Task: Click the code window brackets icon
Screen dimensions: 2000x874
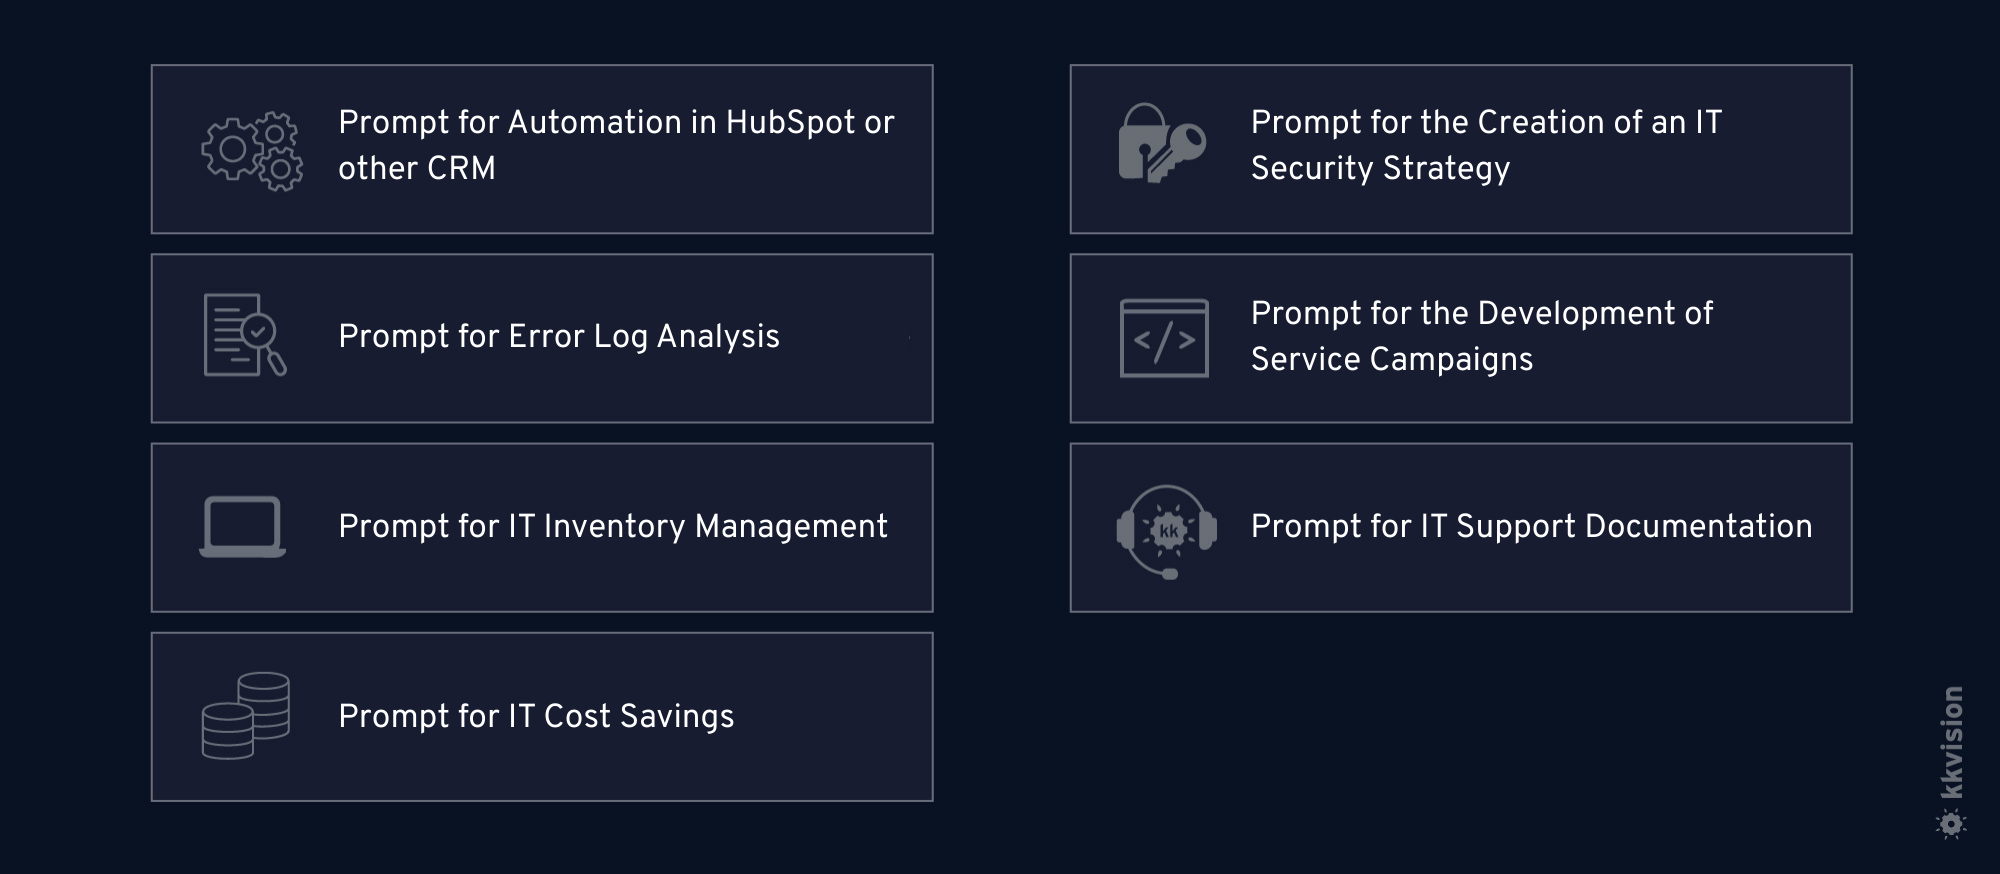Action: [1164, 338]
